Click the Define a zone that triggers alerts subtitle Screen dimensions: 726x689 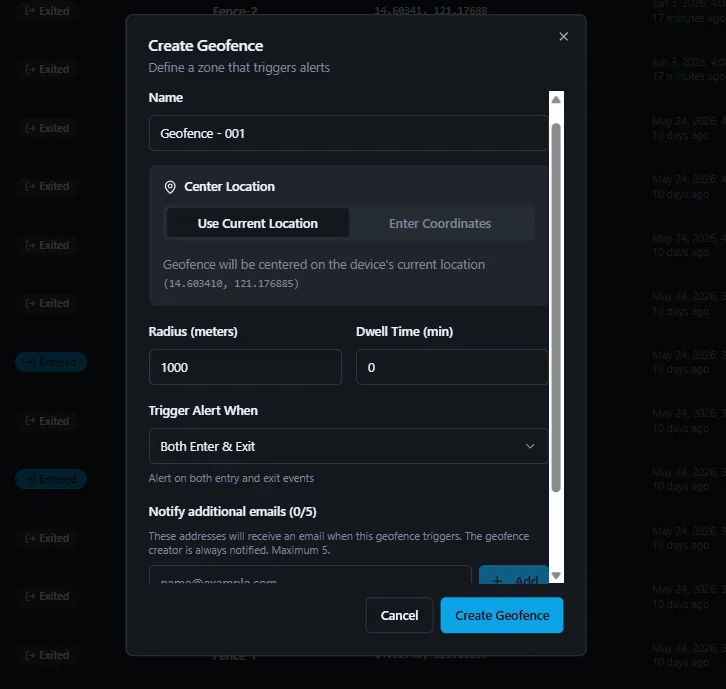pos(239,68)
